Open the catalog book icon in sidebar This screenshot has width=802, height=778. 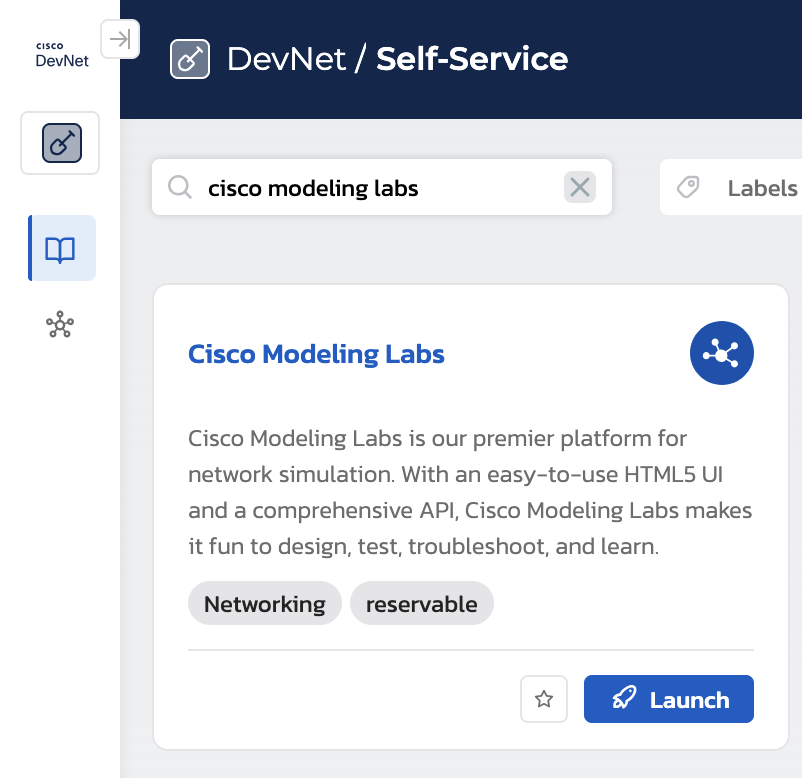click(61, 249)
